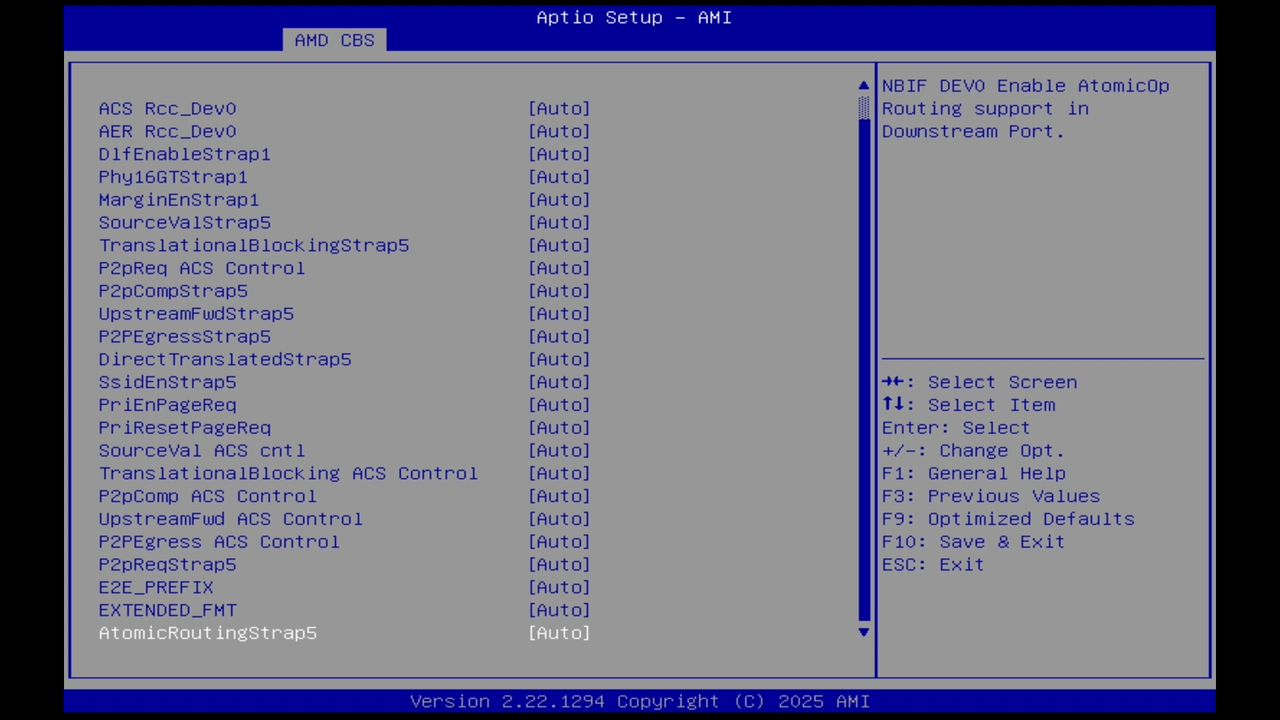This screenshot has height=720, width=1280.
Task: Select the SourceValStrap5 entry
Action: tap(559, 222)
